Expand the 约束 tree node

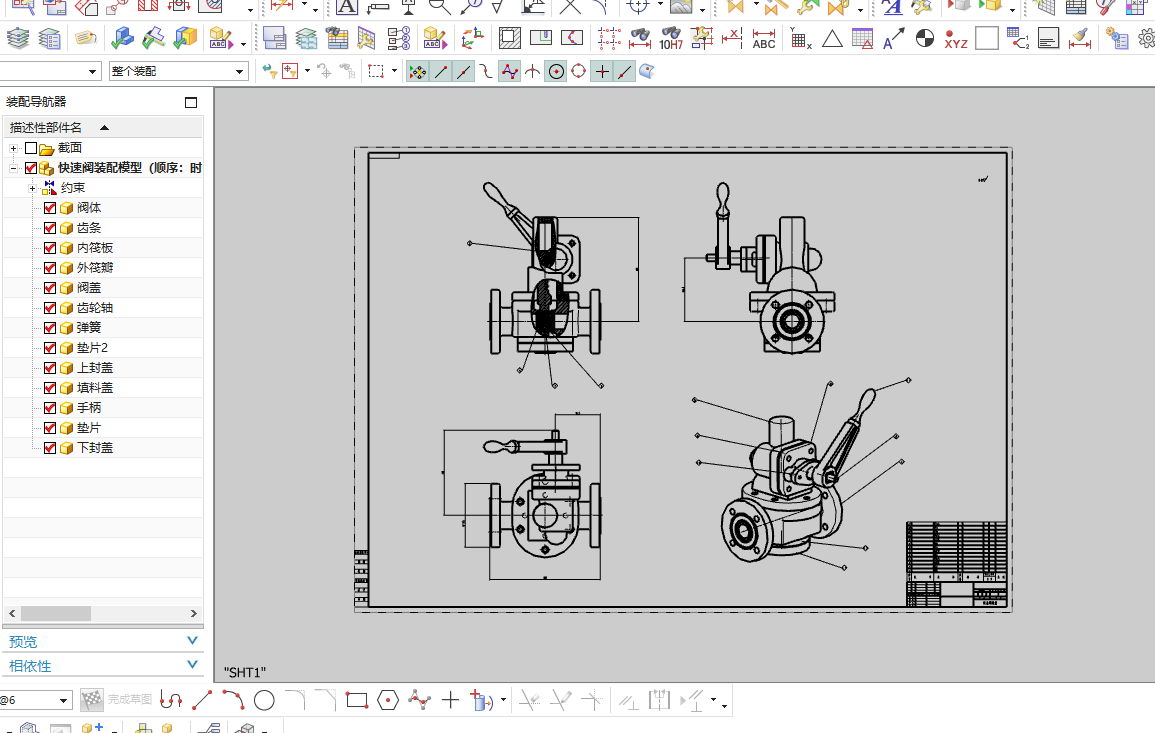pos(32,188)
